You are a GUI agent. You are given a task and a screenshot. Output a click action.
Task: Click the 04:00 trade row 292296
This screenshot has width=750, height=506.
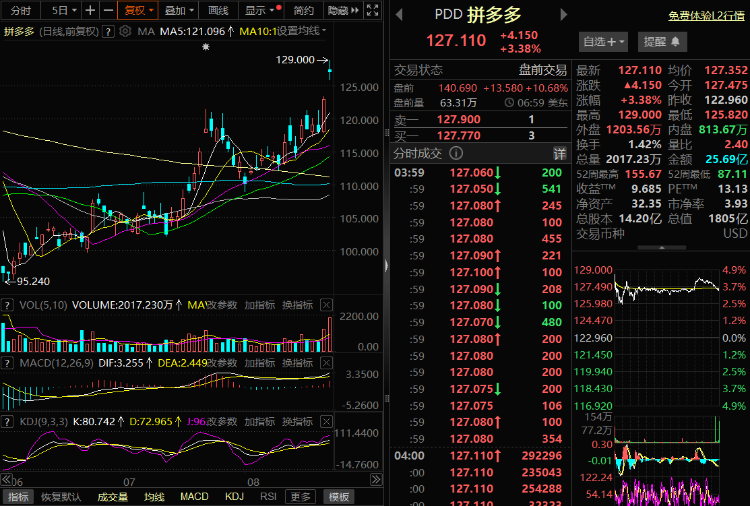tap(480, 456)
